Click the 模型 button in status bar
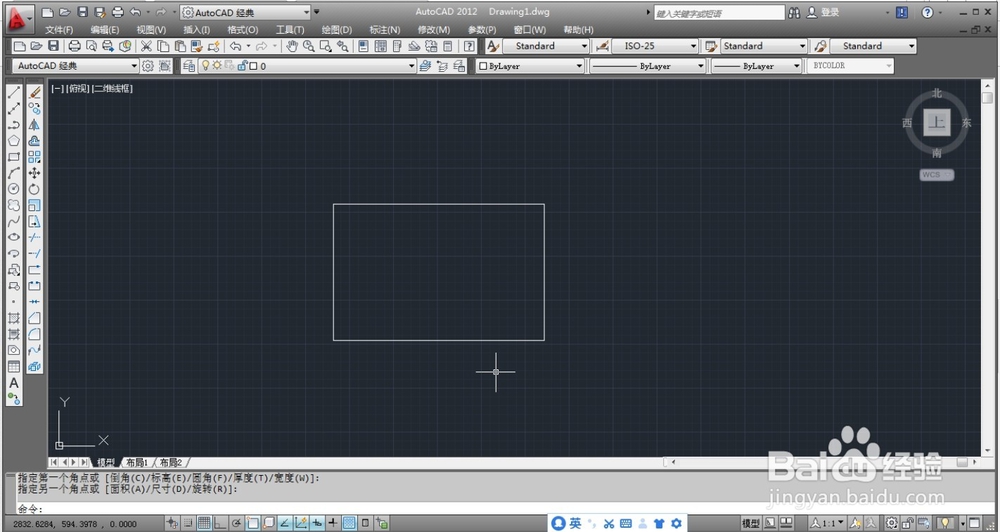This screenshot has width=1000, height=532. click(751, 524)
